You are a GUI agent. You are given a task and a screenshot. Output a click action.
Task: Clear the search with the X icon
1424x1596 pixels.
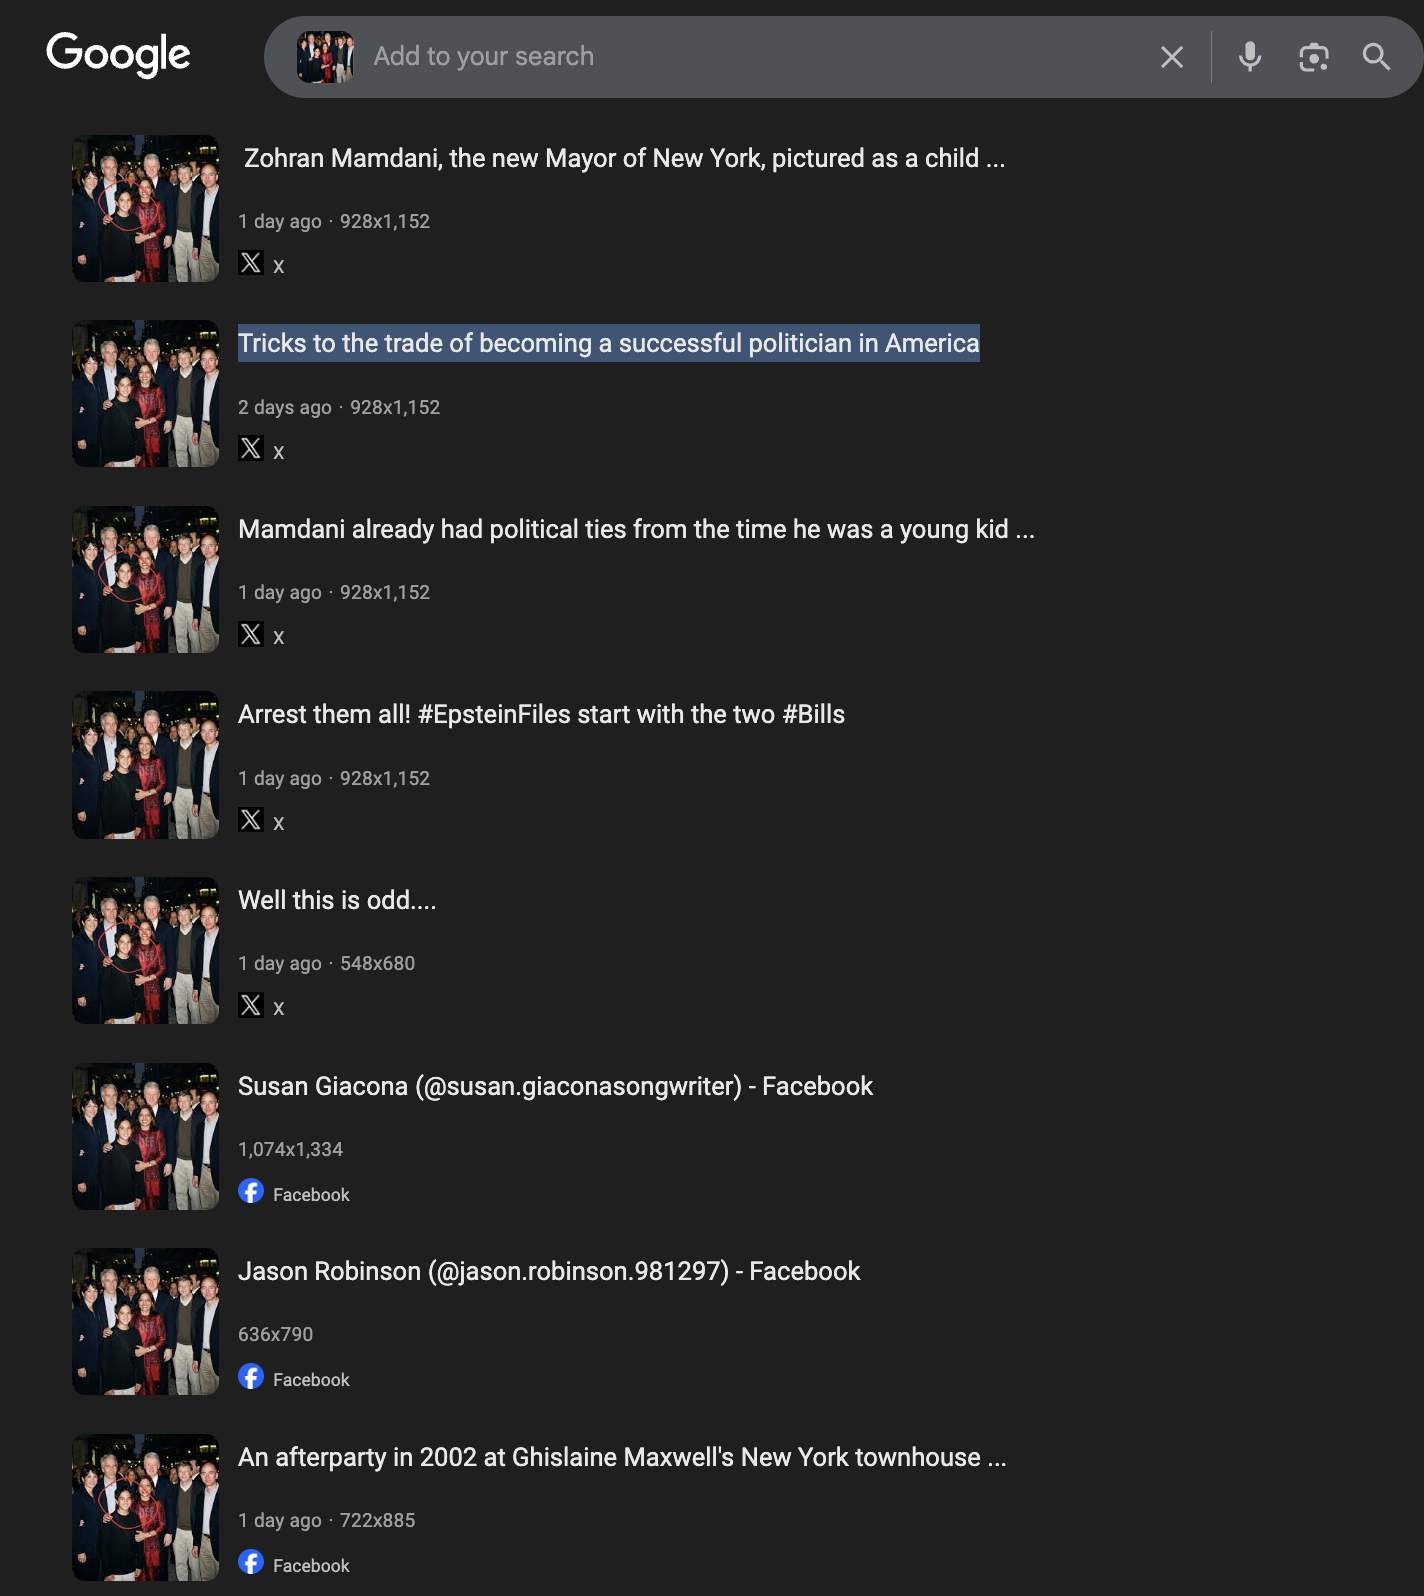pos(1172,57)
